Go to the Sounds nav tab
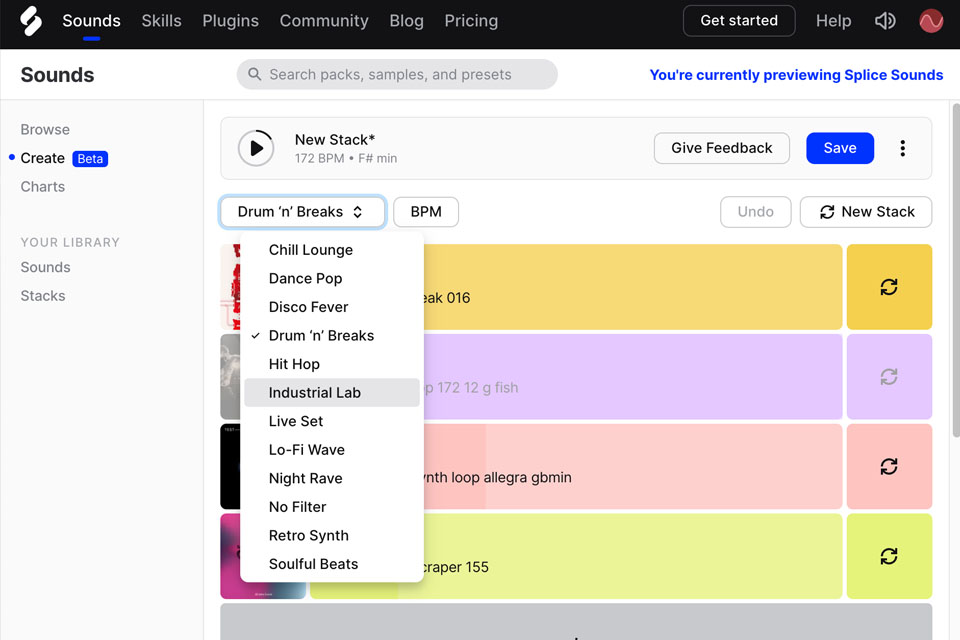Screen dimensions: 960x640 point(91,21)
